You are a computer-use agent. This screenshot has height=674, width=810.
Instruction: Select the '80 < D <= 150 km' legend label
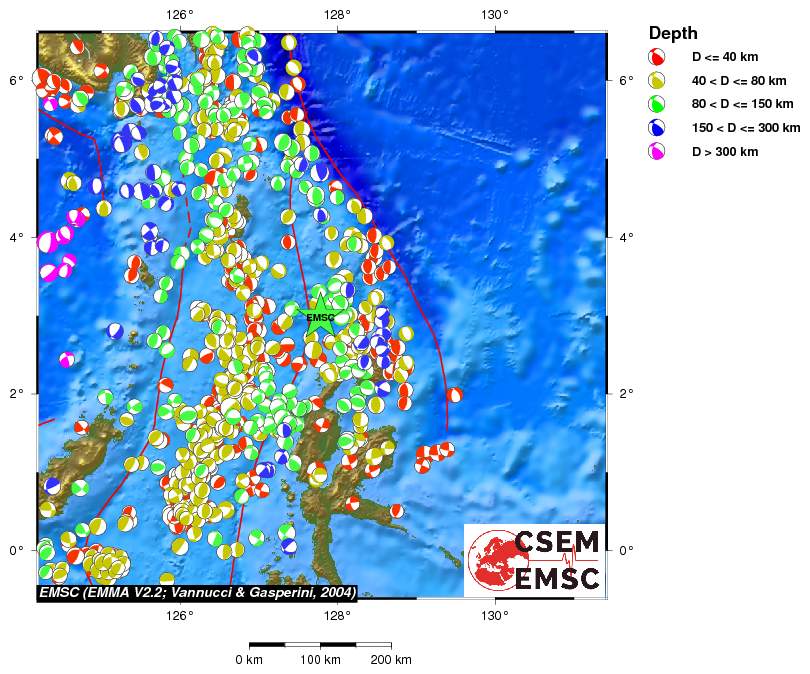[743, 104]
